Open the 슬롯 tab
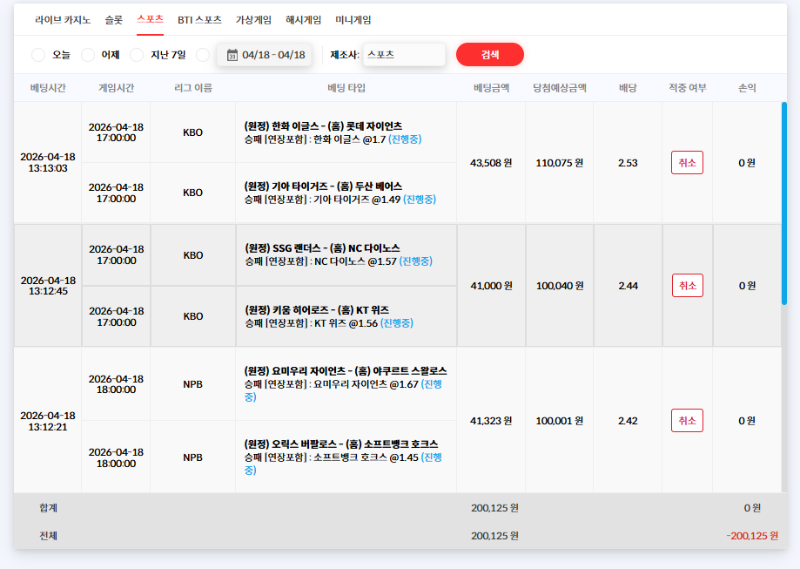The height and width of the screenshot is (569, 800). coord(114,19)
